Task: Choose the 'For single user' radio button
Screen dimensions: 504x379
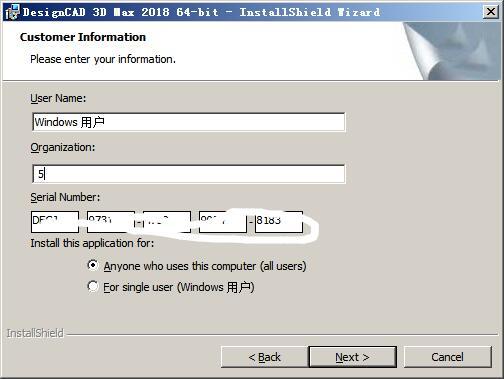Action: pyautogui.click(x=93, y=286)
